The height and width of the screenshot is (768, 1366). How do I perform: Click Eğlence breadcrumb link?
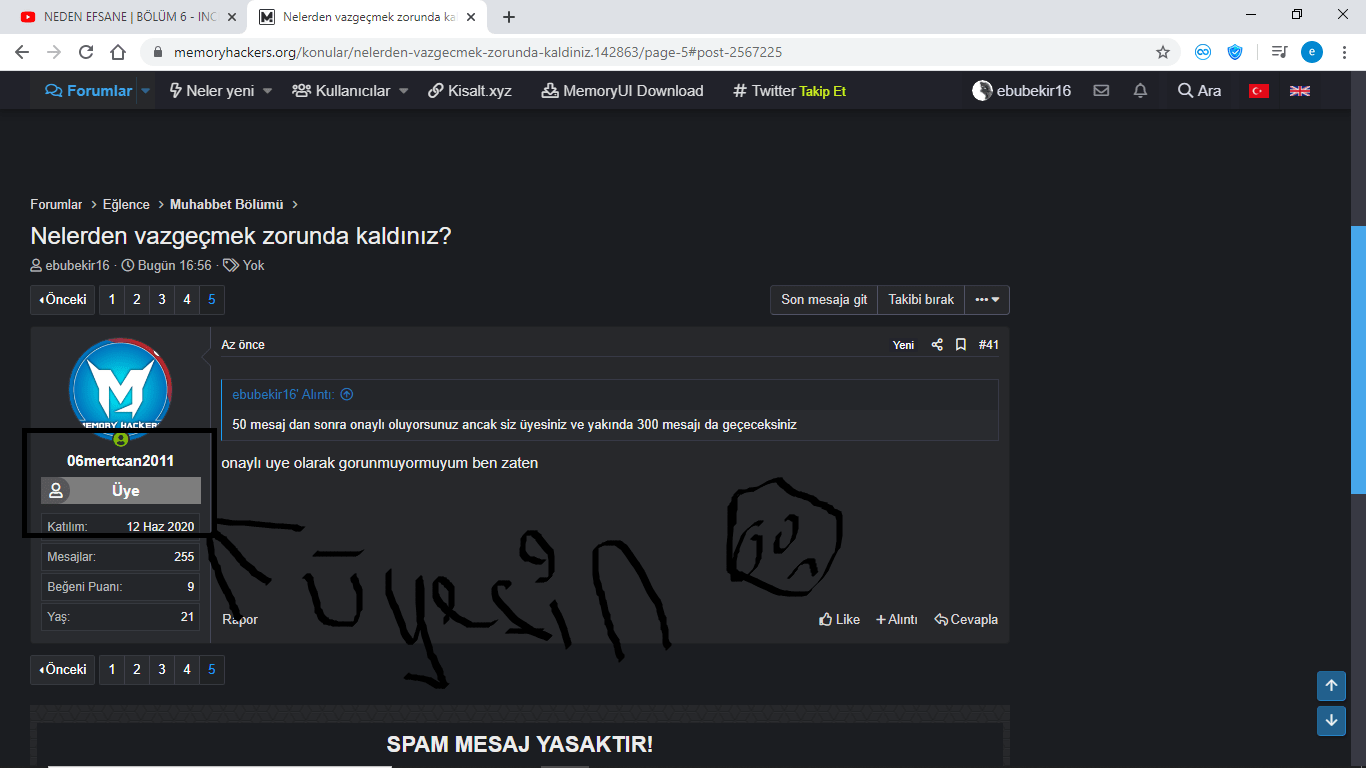126,204
